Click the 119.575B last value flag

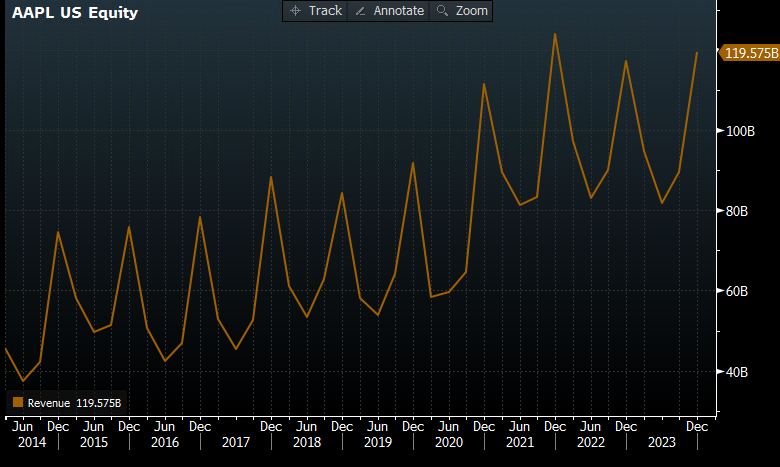(x=750, y=53)
